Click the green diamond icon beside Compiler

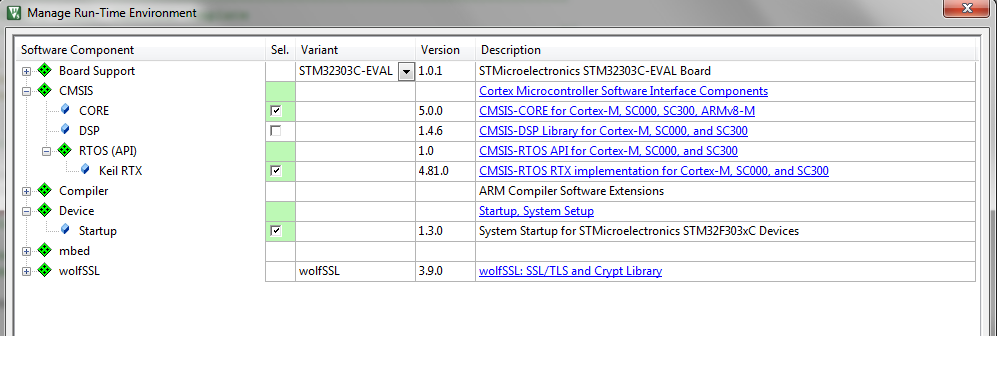[x=44, y=190]
